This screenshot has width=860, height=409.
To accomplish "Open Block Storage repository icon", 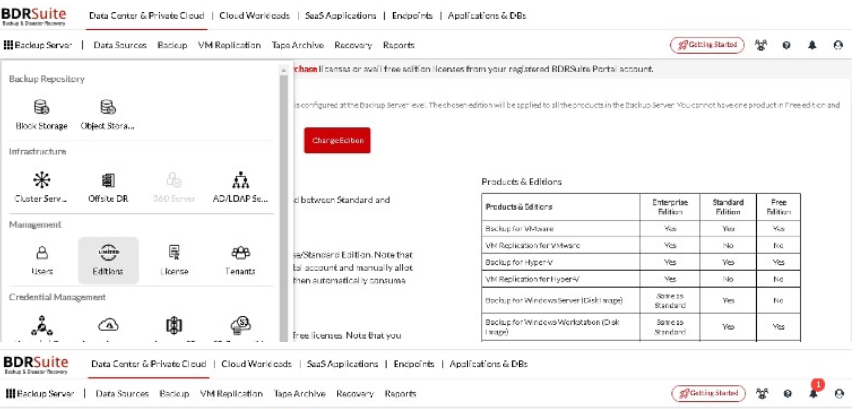I will click(42, 106).
